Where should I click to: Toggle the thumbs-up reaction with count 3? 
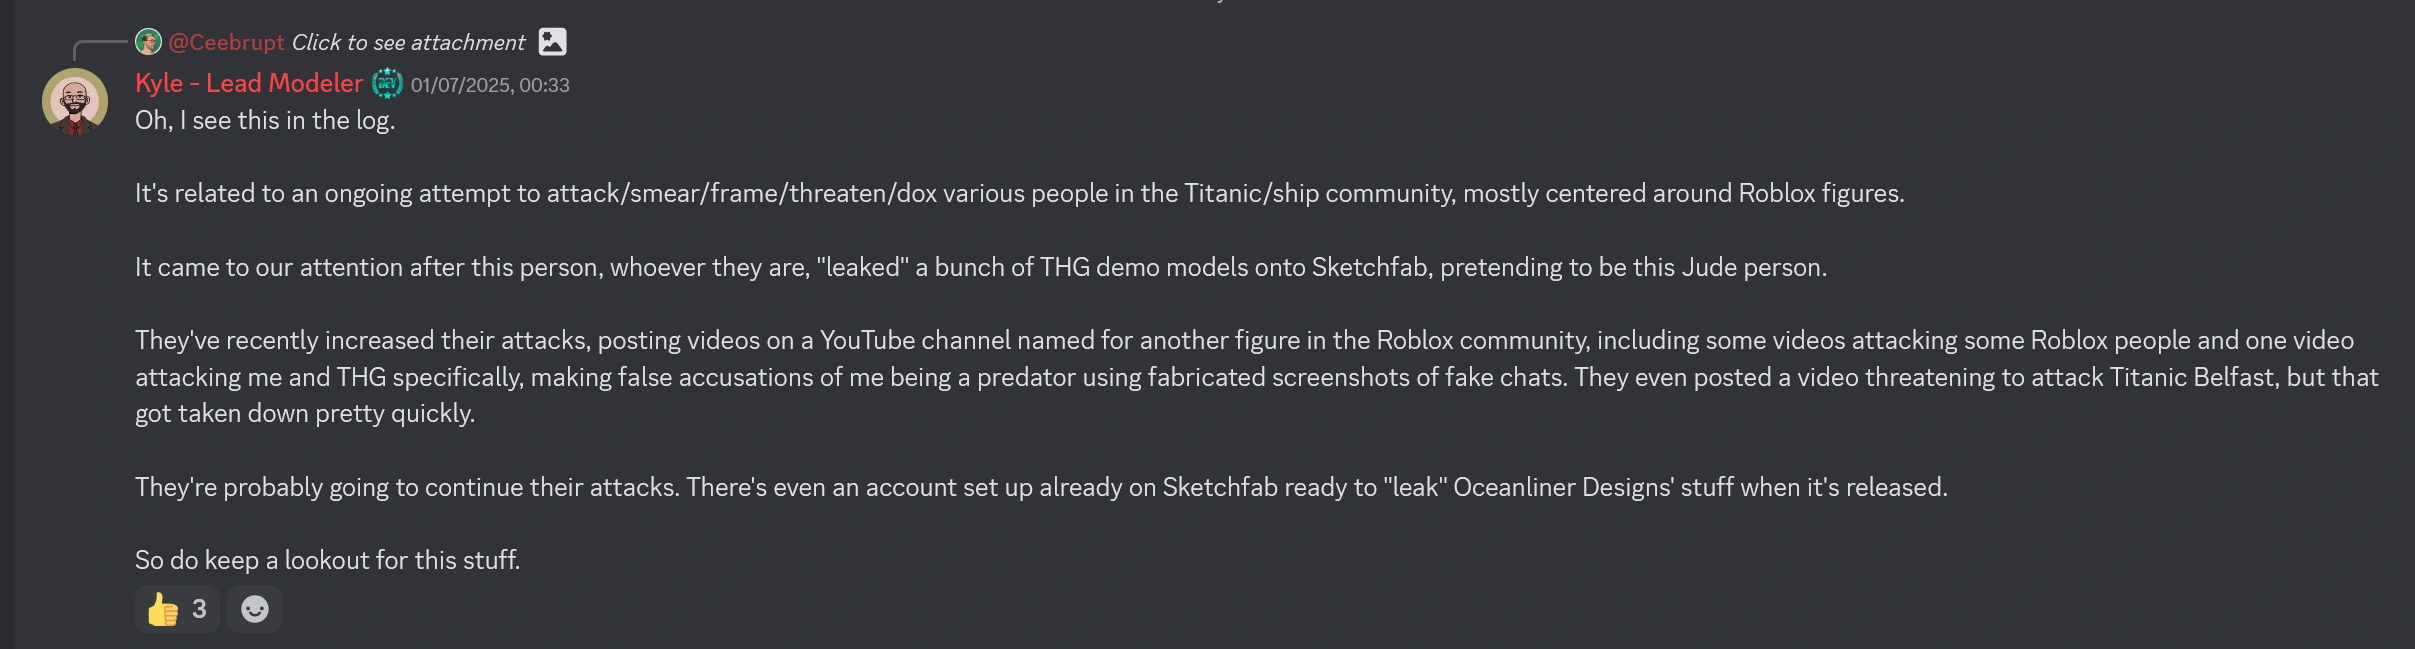point(177,609)
